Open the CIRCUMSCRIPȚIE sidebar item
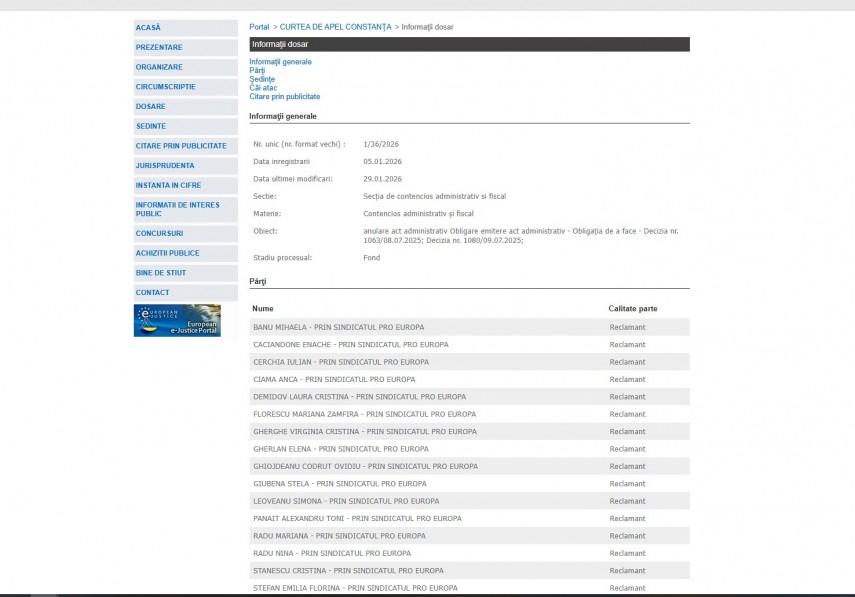Viewport: 855px width, 597px height. 166,87
